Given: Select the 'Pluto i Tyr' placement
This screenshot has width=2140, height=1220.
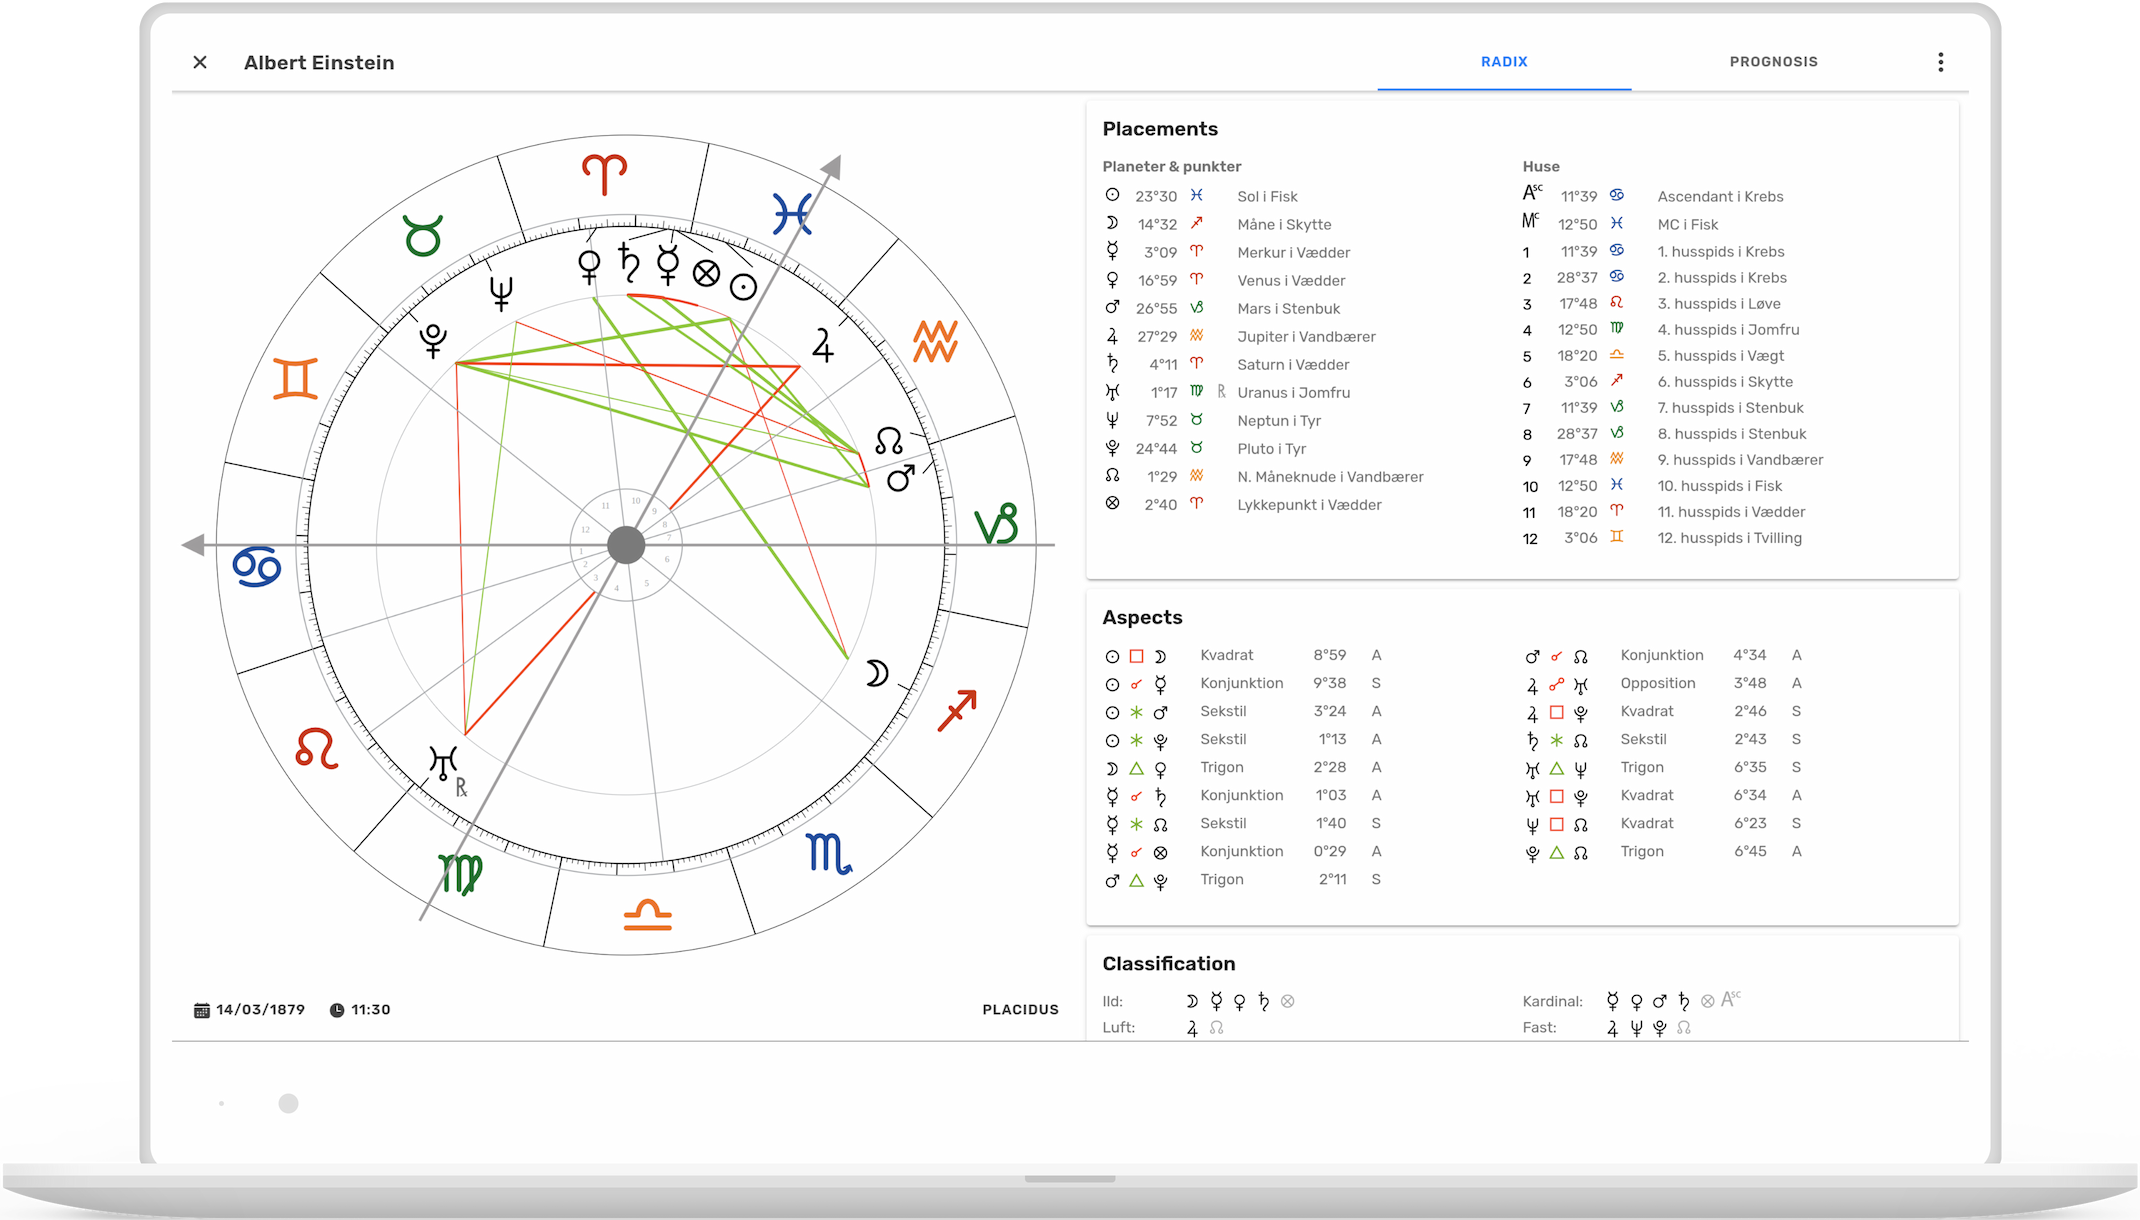Looking at the screenshot, I should pyautogui.click(x=1271, y=448).
